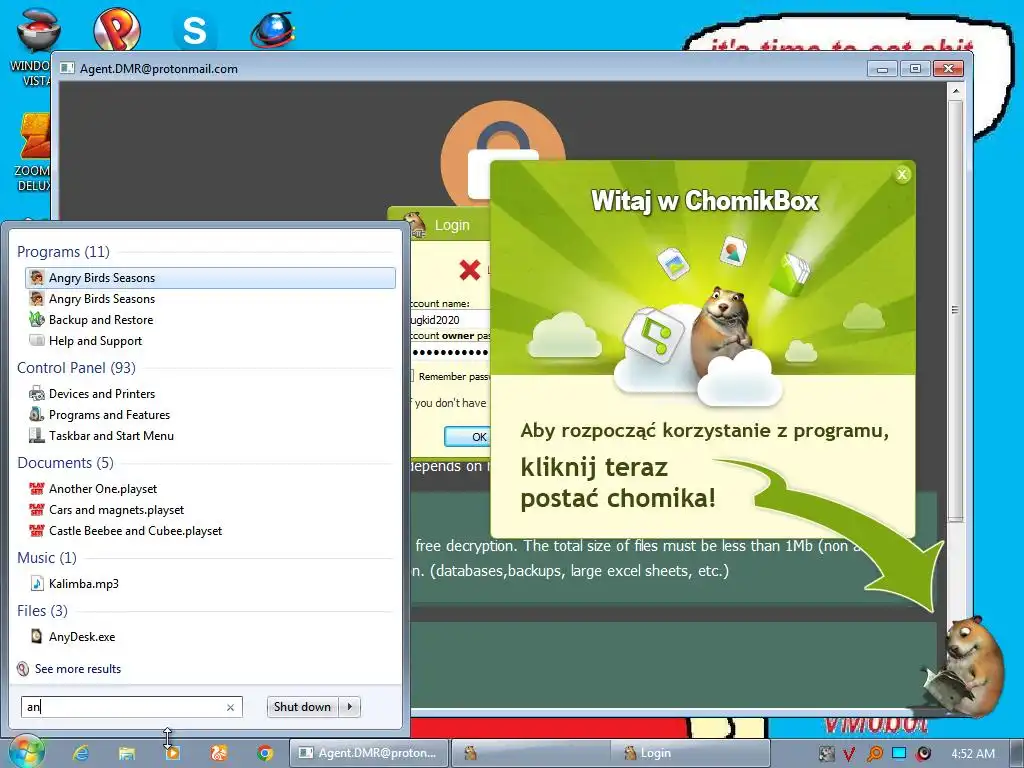Click the orange magnifier tray icon

point(874,754)
